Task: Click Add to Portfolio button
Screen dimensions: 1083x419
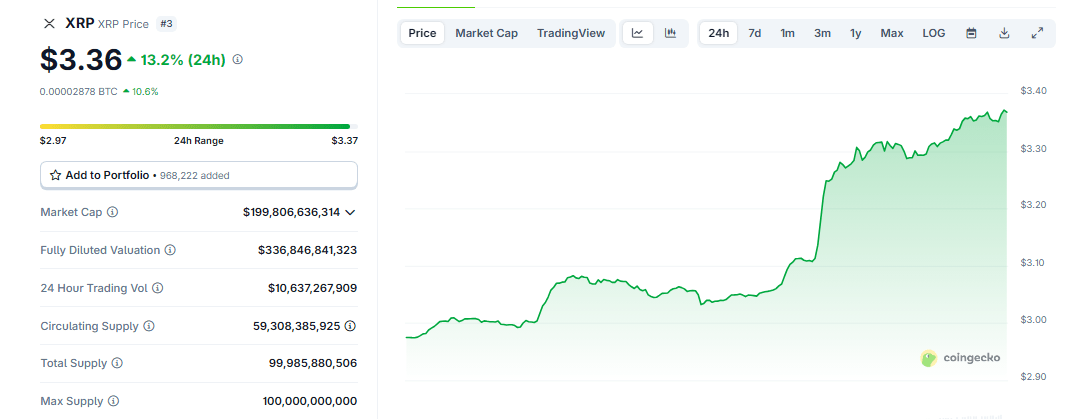Action: pyautogui.click(x=198, y=175)
